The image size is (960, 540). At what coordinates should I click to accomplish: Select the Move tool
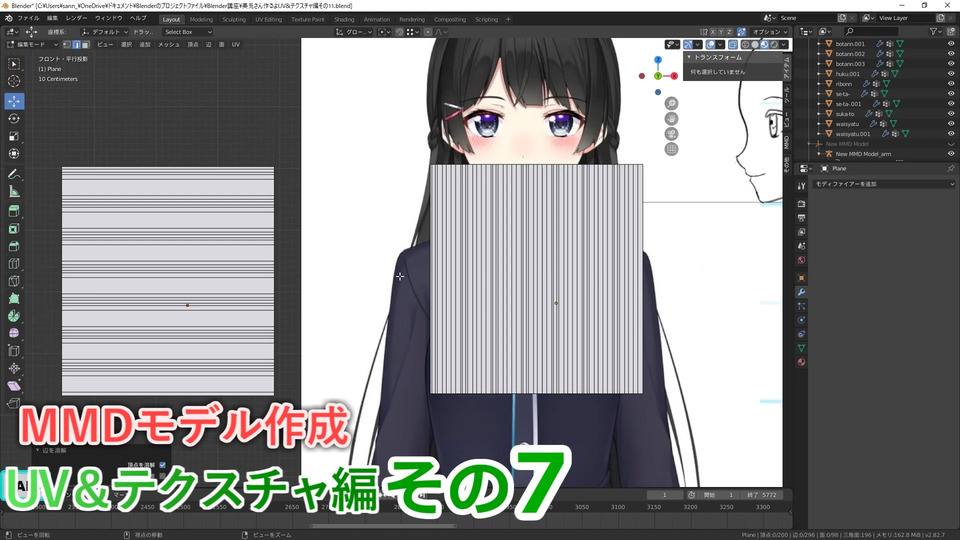click(x=13, y=101)
